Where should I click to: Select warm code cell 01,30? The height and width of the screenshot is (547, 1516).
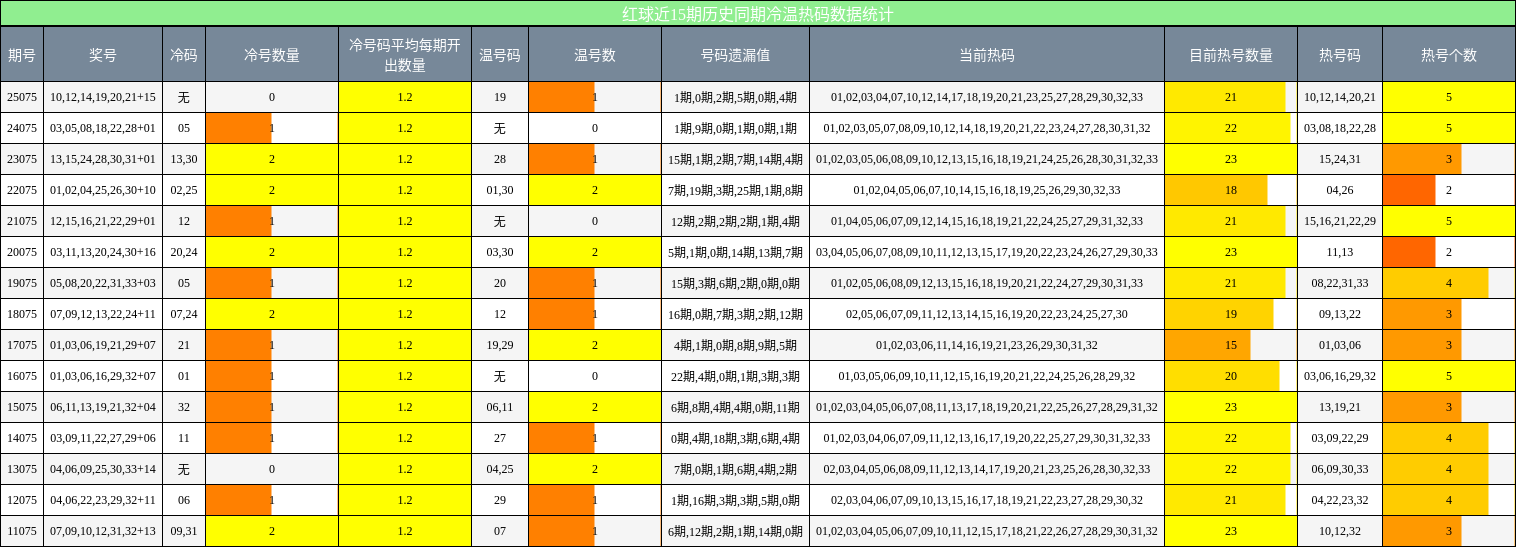point(500,190)
